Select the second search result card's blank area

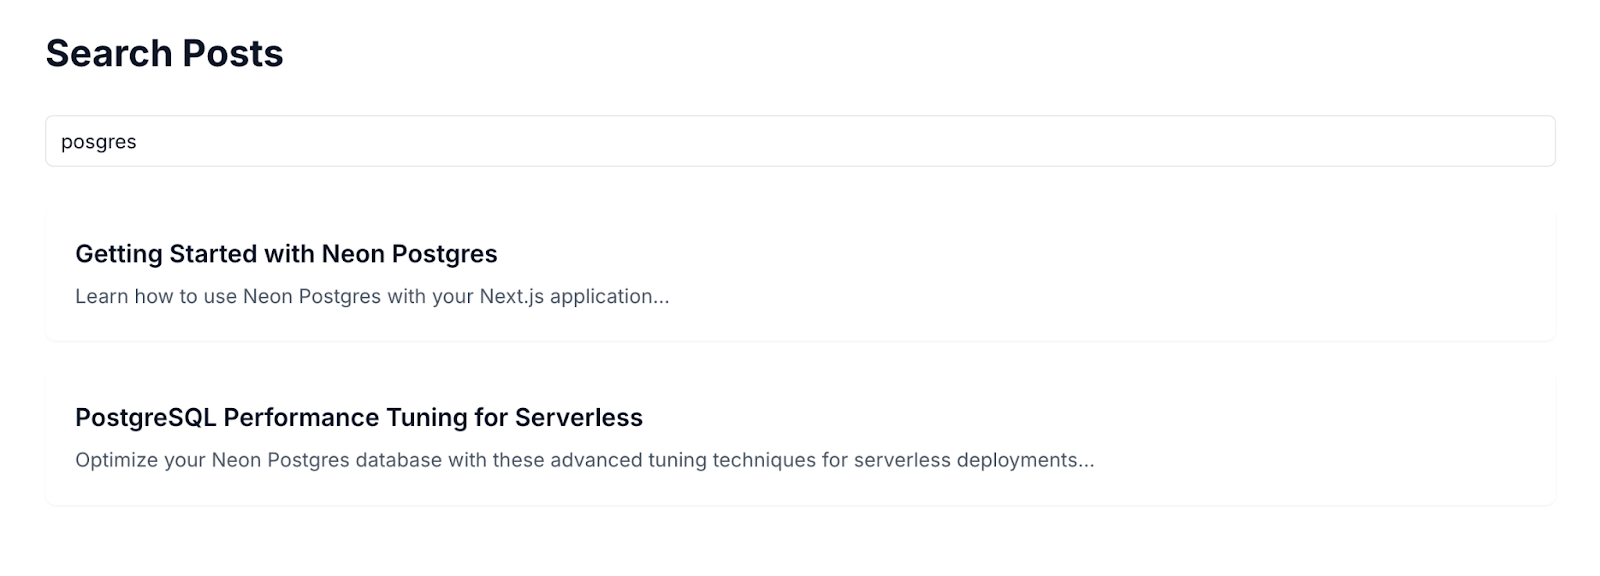1300,440
